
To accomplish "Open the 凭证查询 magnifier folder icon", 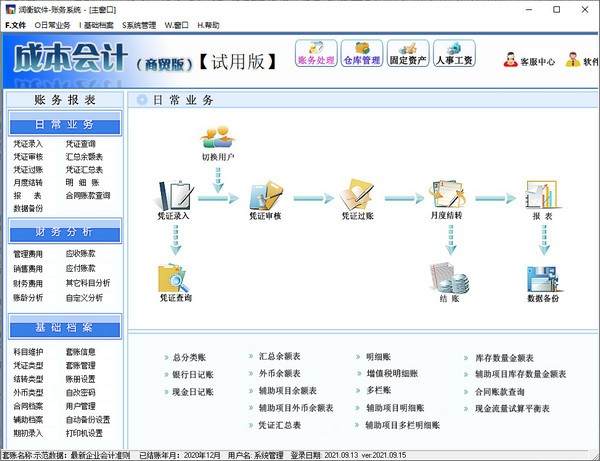I will pyautogui.click(x=174, y=278).
